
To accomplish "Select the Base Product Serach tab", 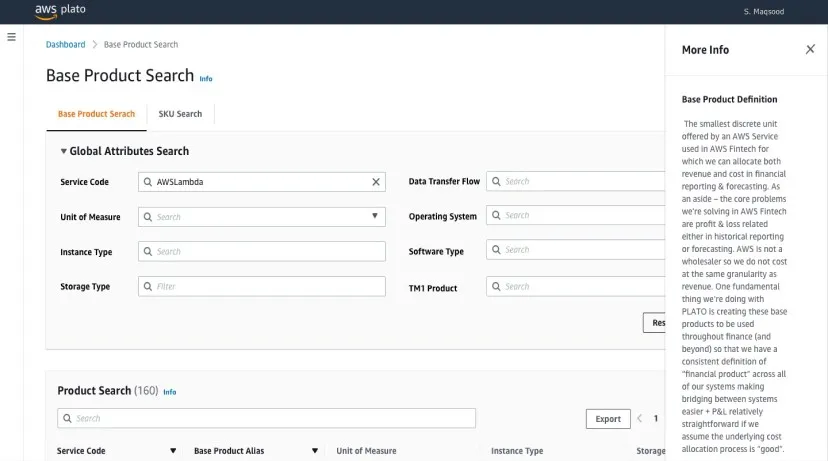I will point(96,114).
